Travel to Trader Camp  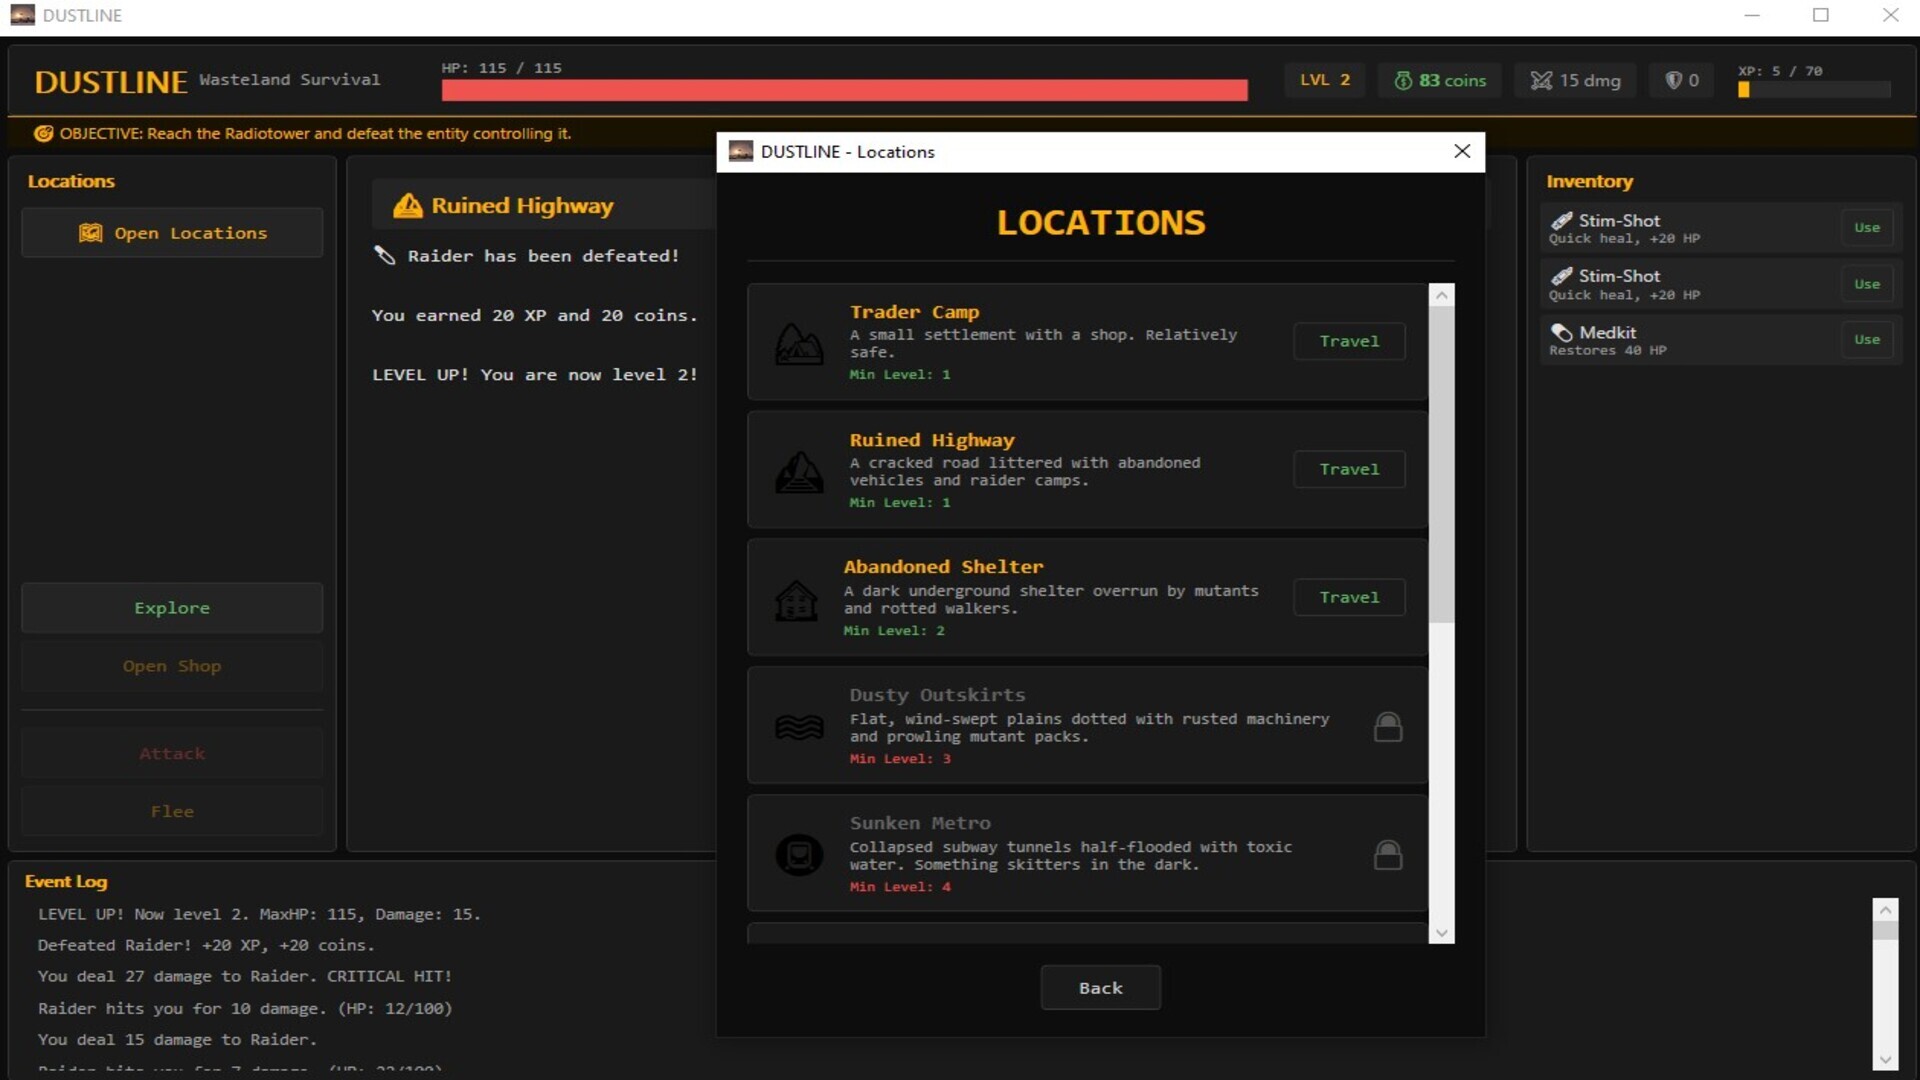pos(1348,341)
